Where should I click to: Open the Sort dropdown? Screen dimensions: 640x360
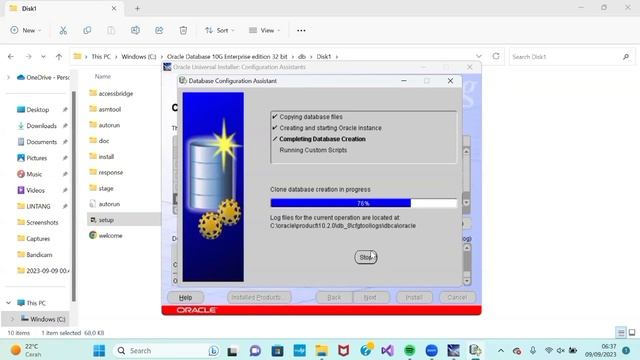(220, 30)
